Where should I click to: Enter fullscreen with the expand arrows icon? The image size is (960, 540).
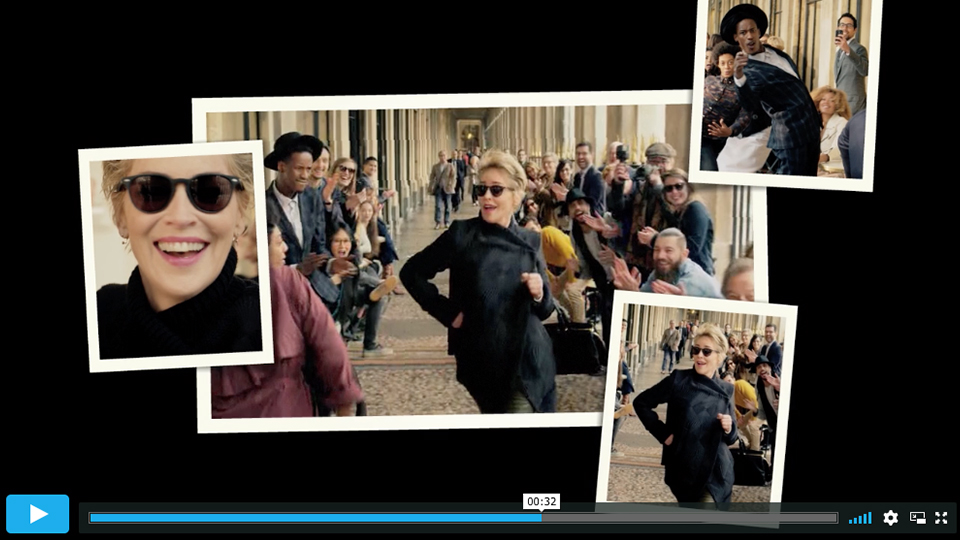click(x=942, y=518)
